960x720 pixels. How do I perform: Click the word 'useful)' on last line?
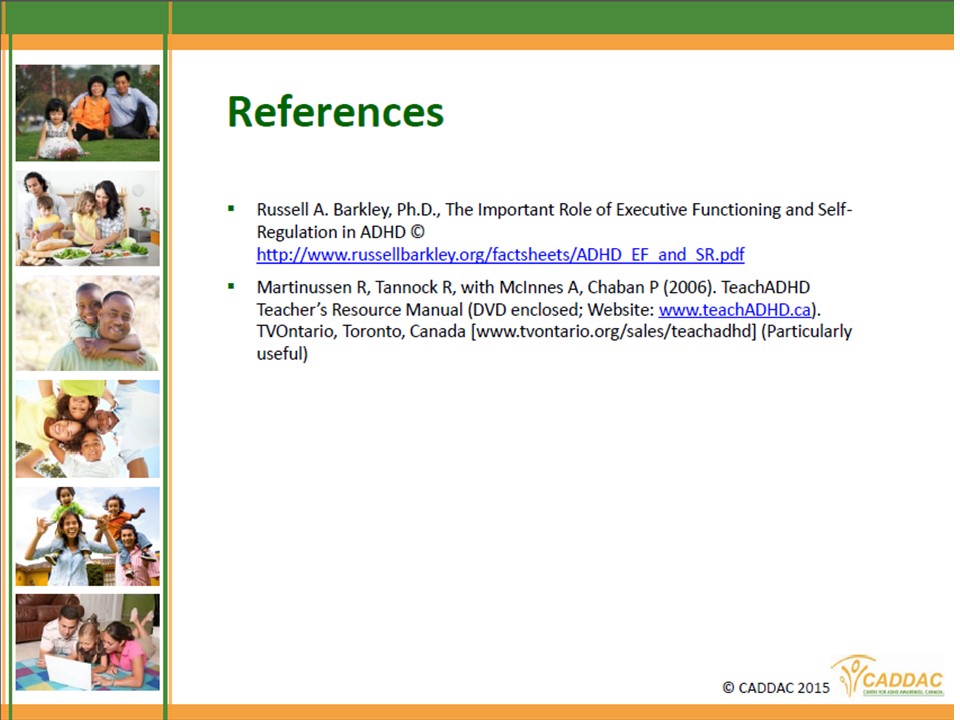tap(282, 354)
